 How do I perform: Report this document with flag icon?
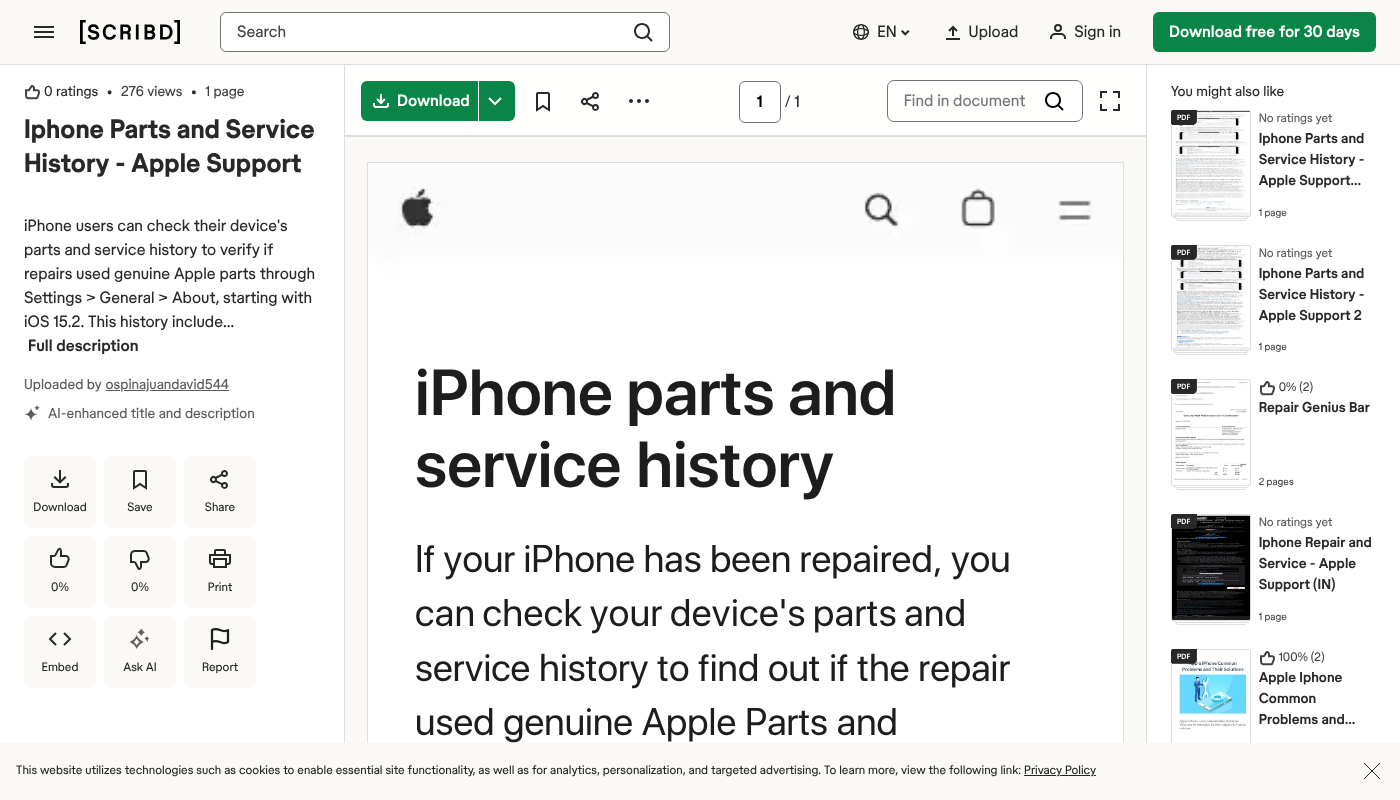220,651
